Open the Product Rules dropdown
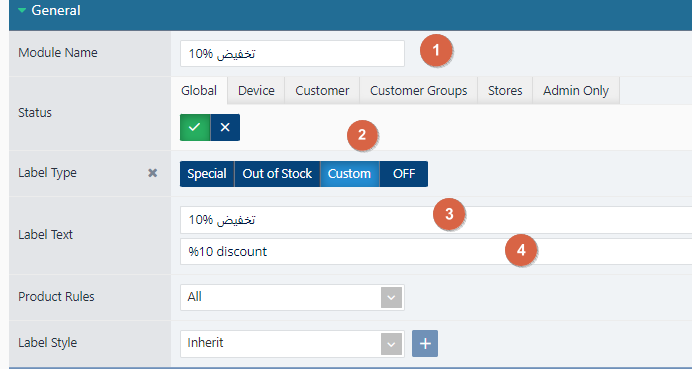 coord(292,297)
